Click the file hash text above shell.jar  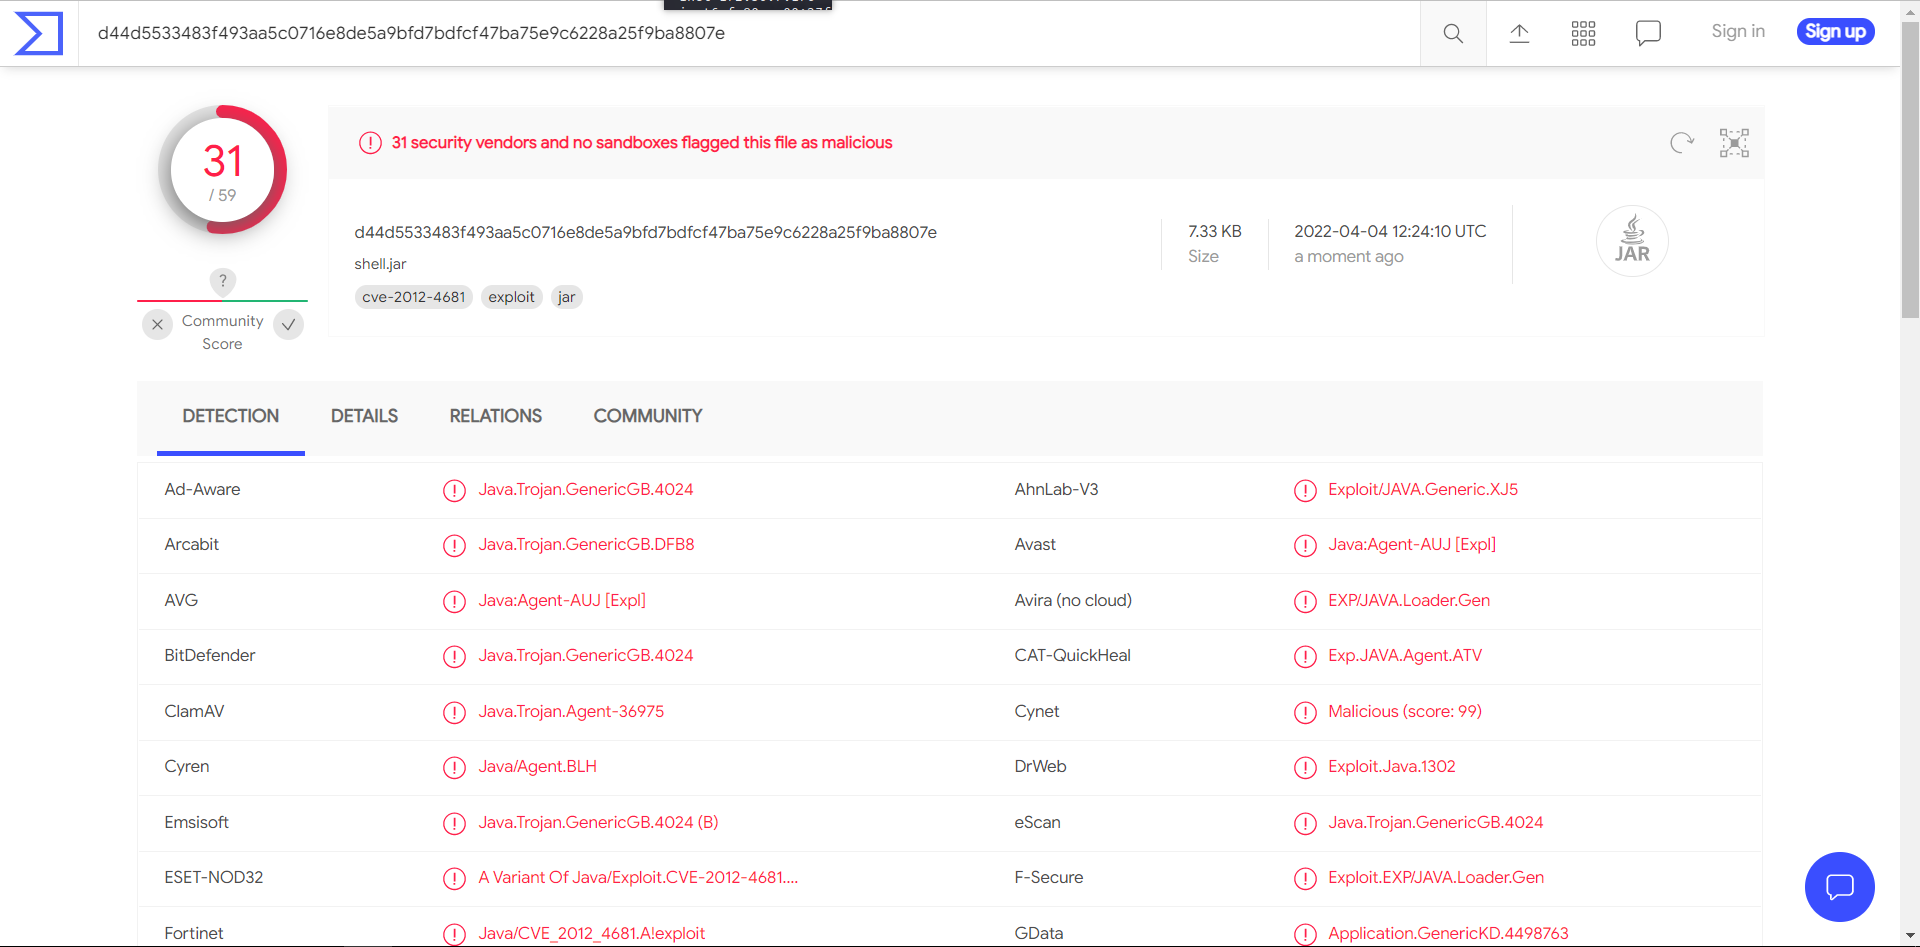coord(646,232)
